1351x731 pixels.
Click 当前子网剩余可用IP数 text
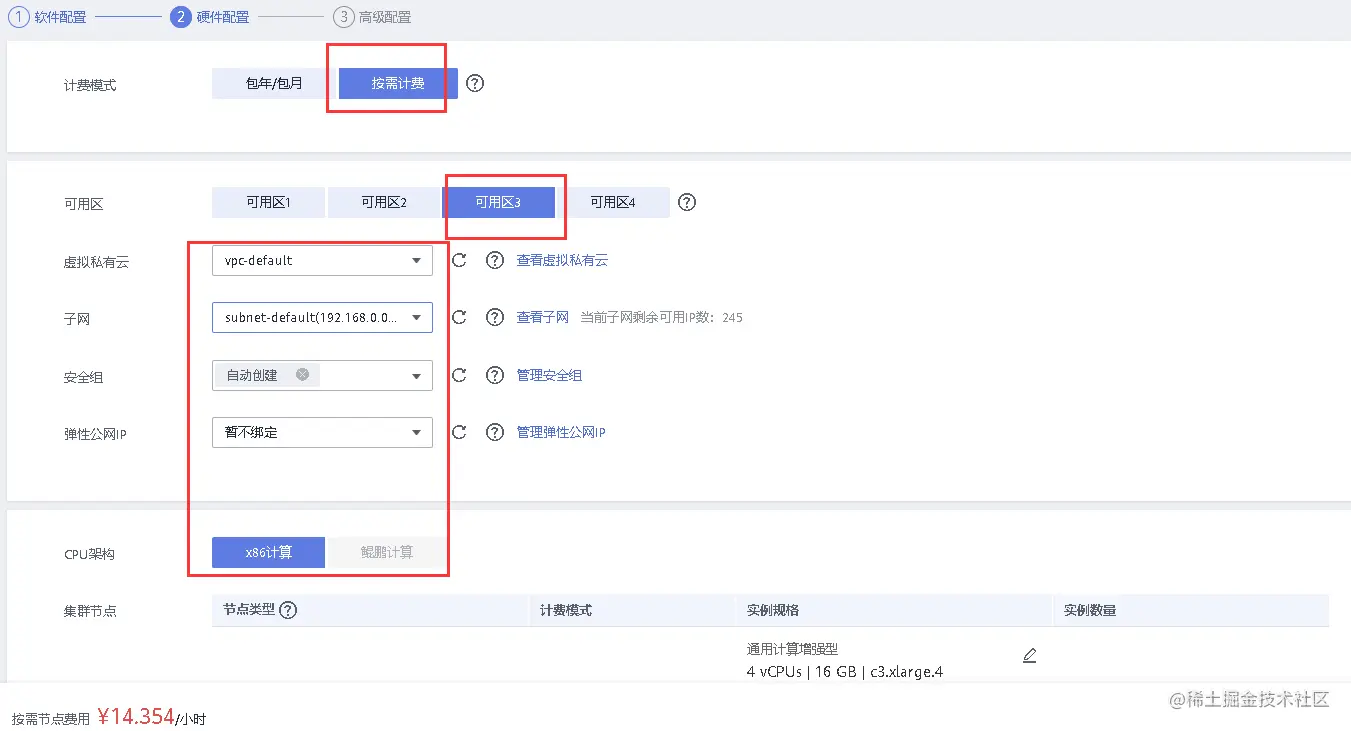click(x=662, y=317)
